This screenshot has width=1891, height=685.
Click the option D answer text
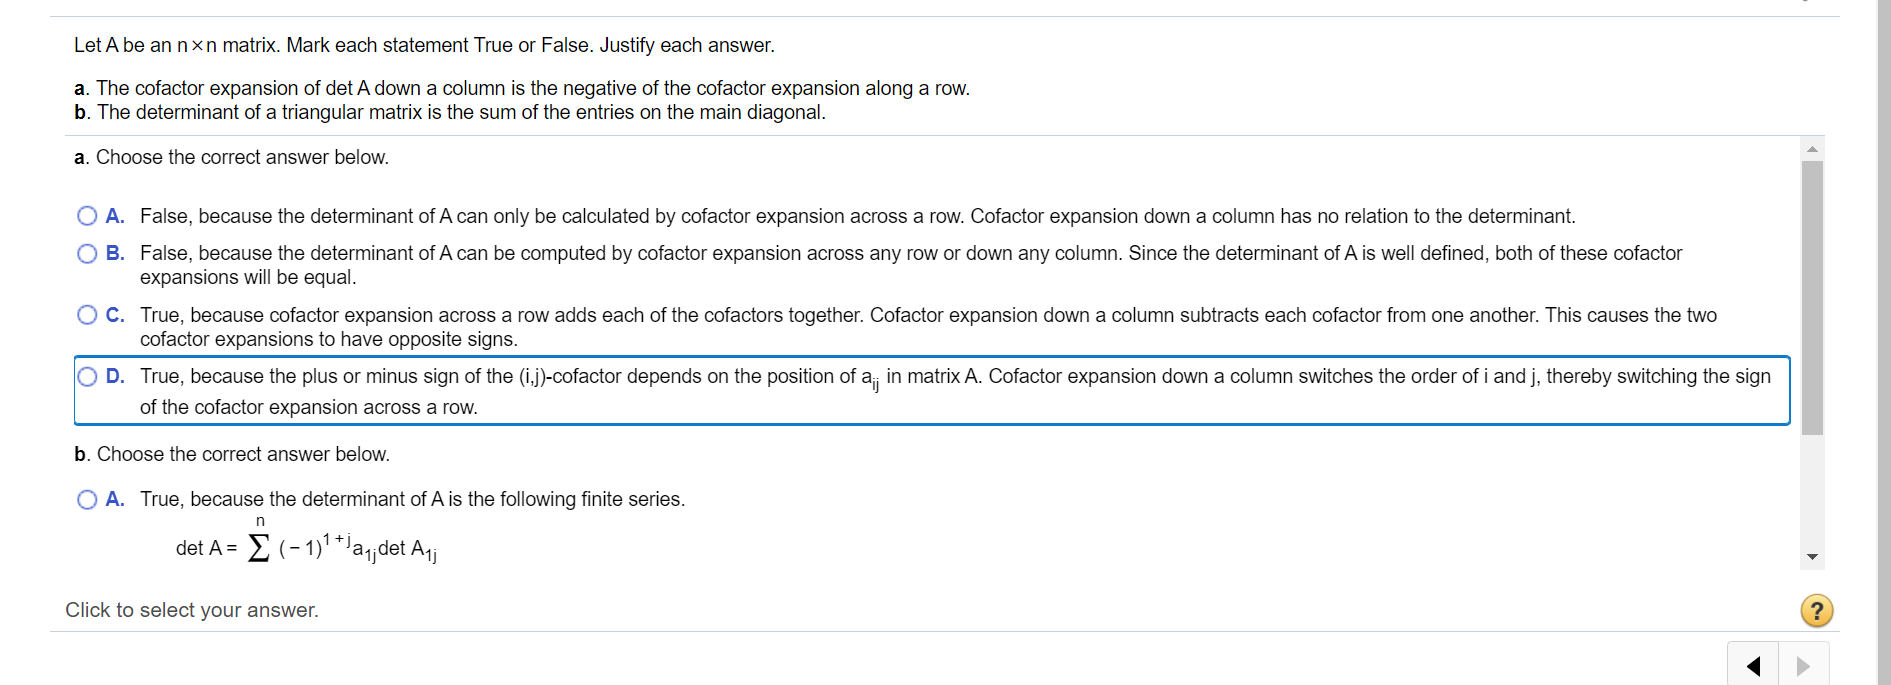point(955,391)
